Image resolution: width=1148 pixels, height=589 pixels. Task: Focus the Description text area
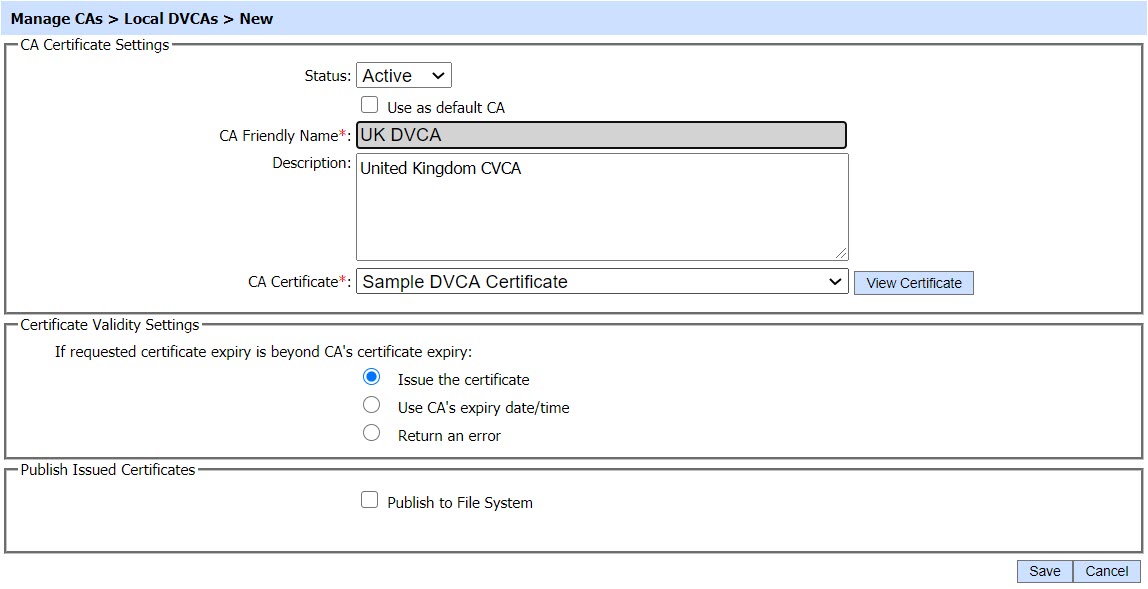tap(601, 206)
